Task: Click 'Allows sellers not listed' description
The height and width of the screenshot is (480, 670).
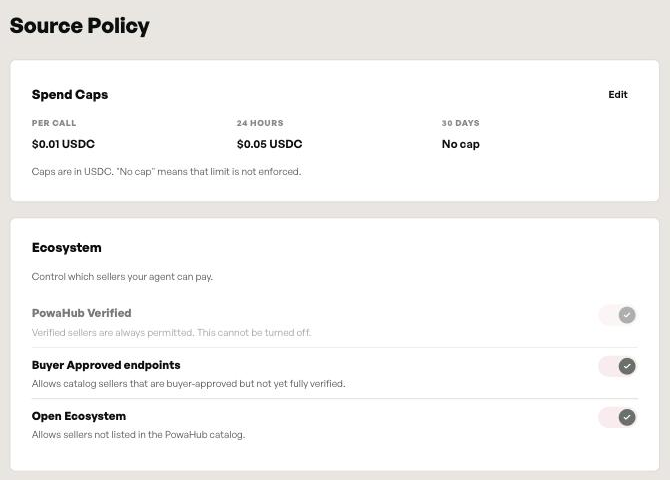Action: 138,435
